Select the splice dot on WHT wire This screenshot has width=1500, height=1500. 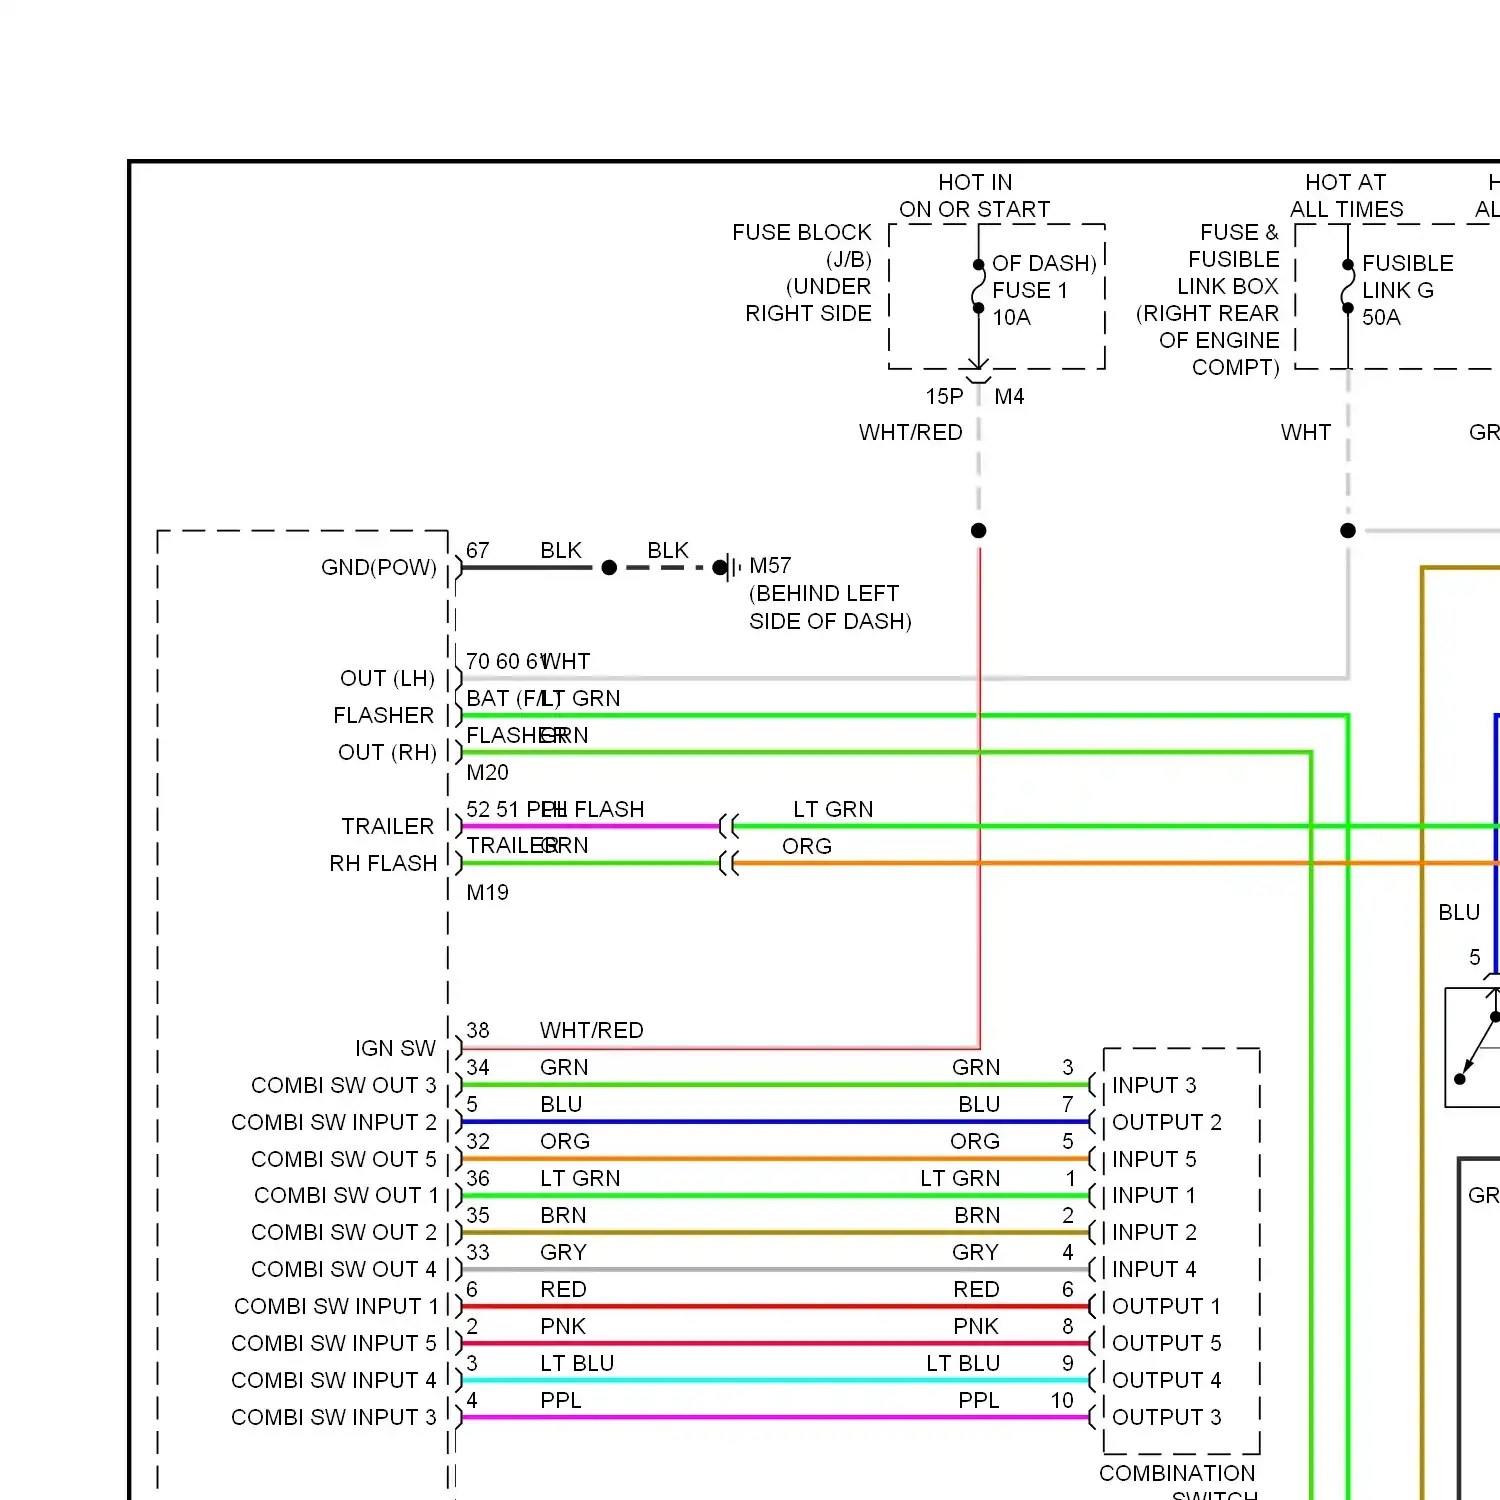(1348, 531)
